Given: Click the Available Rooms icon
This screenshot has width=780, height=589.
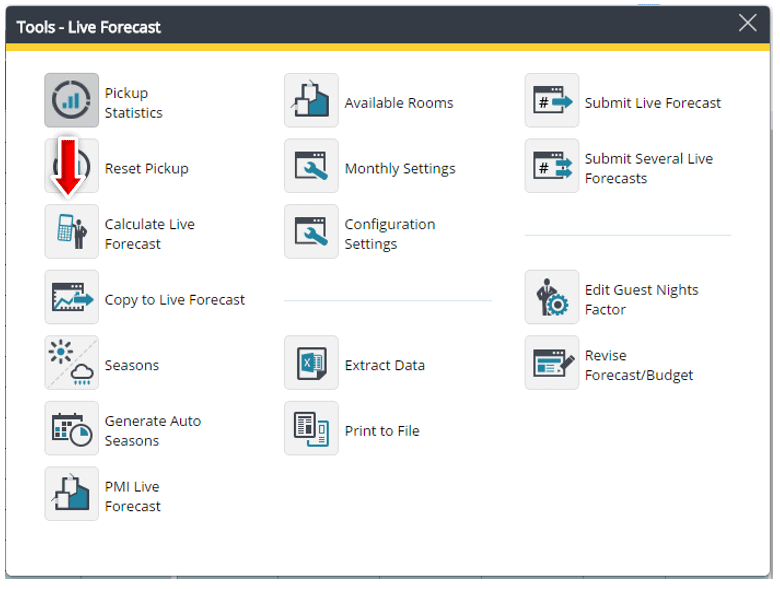Looking at the screenshot, I should [x=311, y=101].
